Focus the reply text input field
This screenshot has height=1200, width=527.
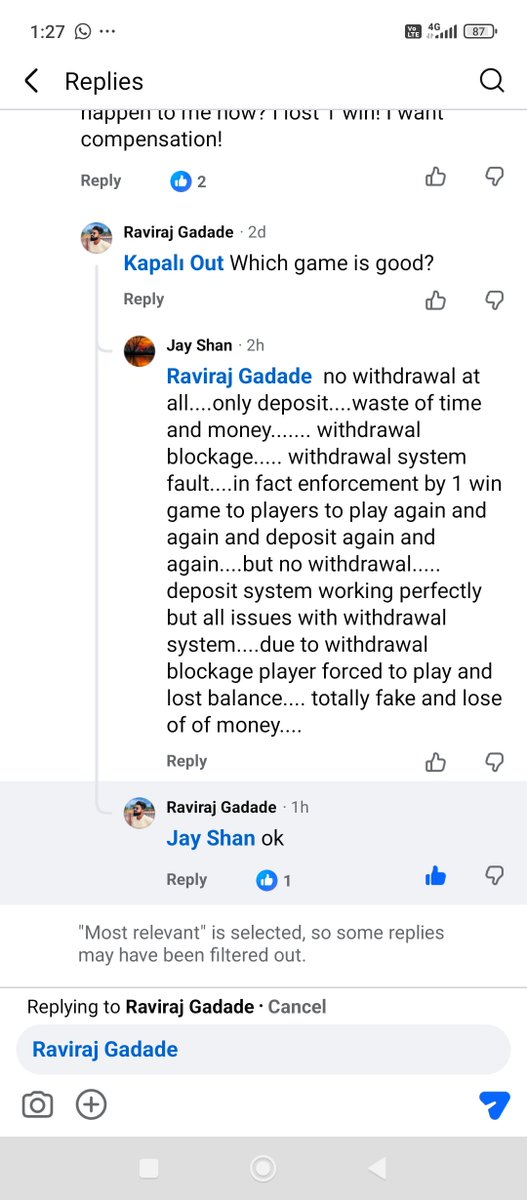click(x=263, y=1049)
